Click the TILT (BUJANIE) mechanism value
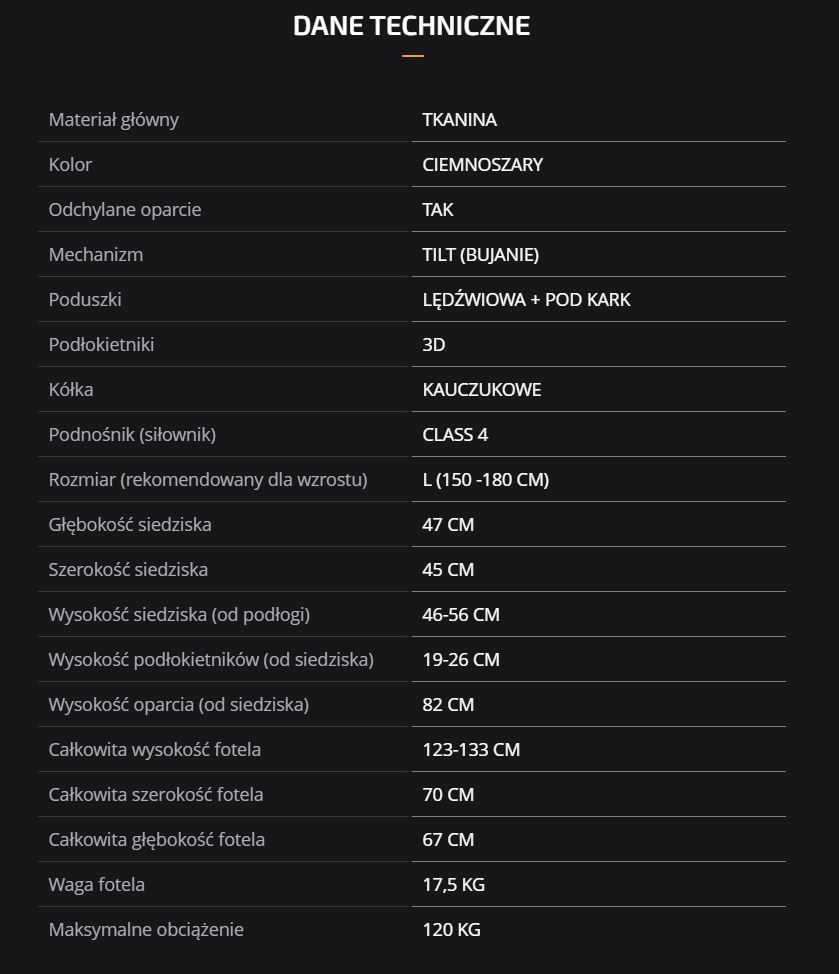 [x=480, y=255]
